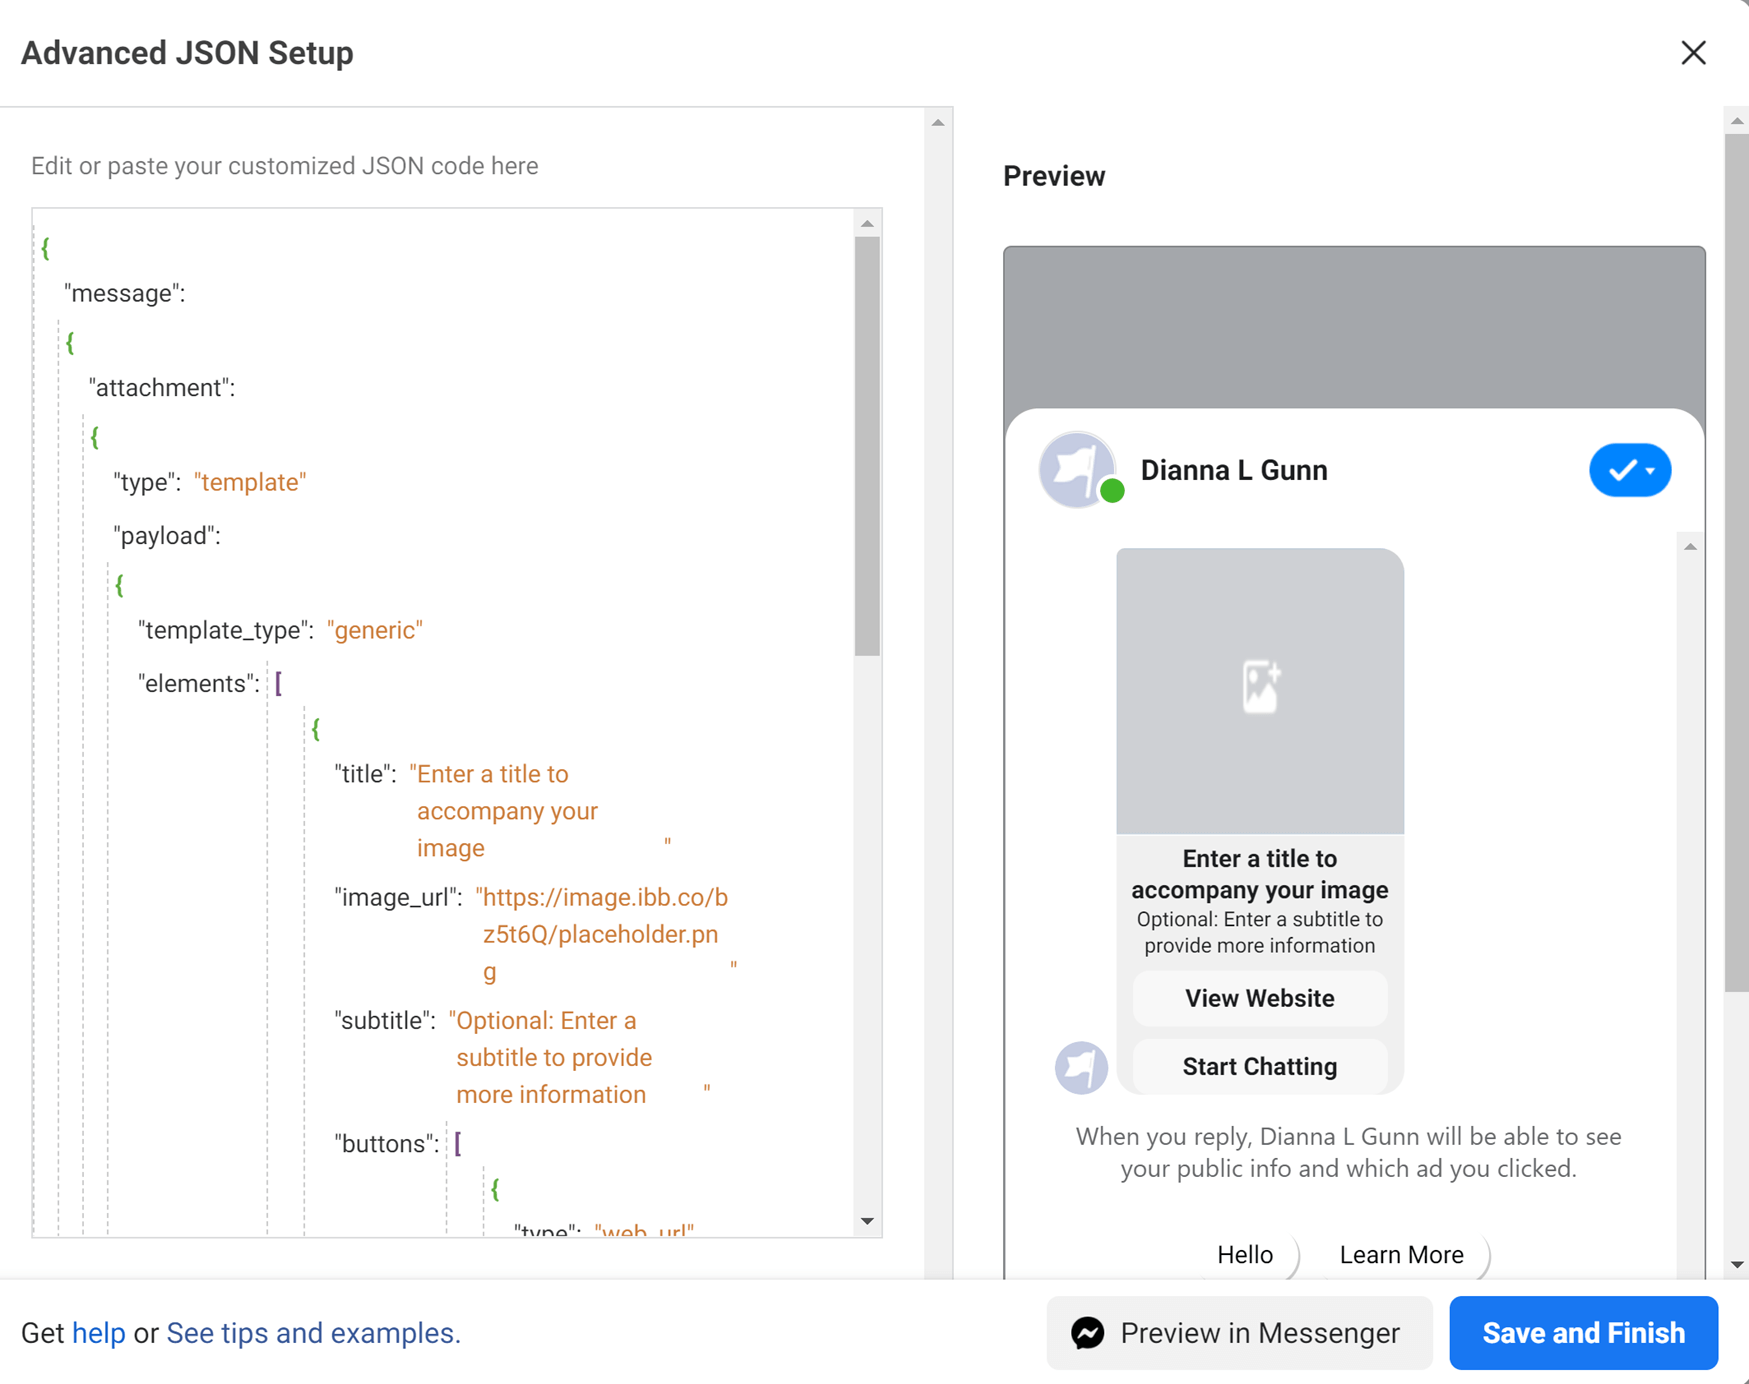1749x1384 pixels.
Task: Click Dianna L Gunn's profile avatar
Action: pos(1078,469)
